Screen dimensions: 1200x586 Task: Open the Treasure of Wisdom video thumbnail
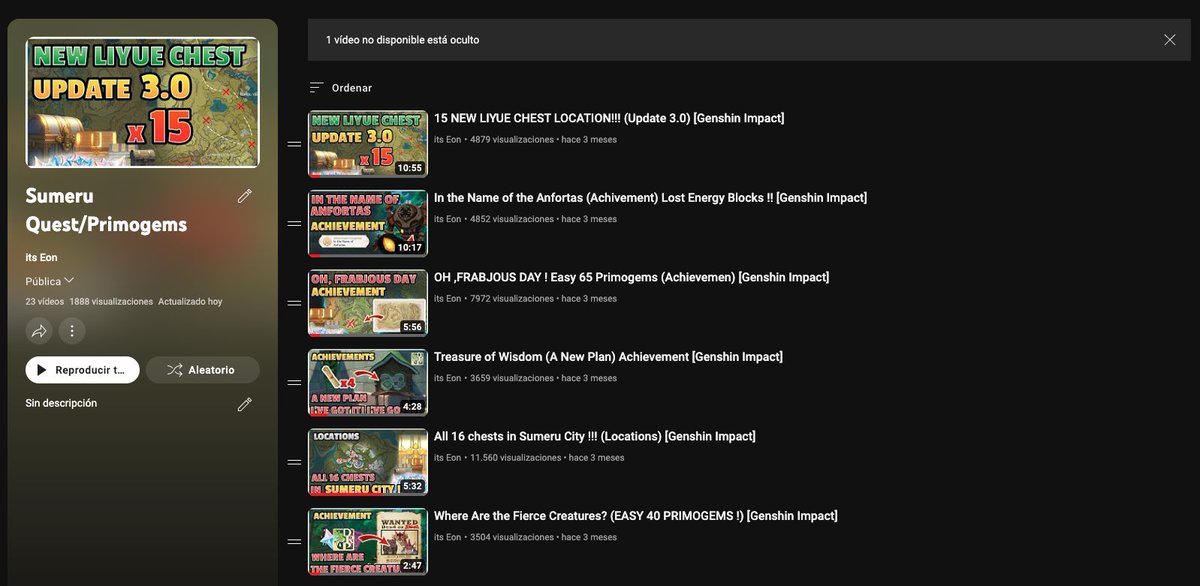(x=368, y=382)
